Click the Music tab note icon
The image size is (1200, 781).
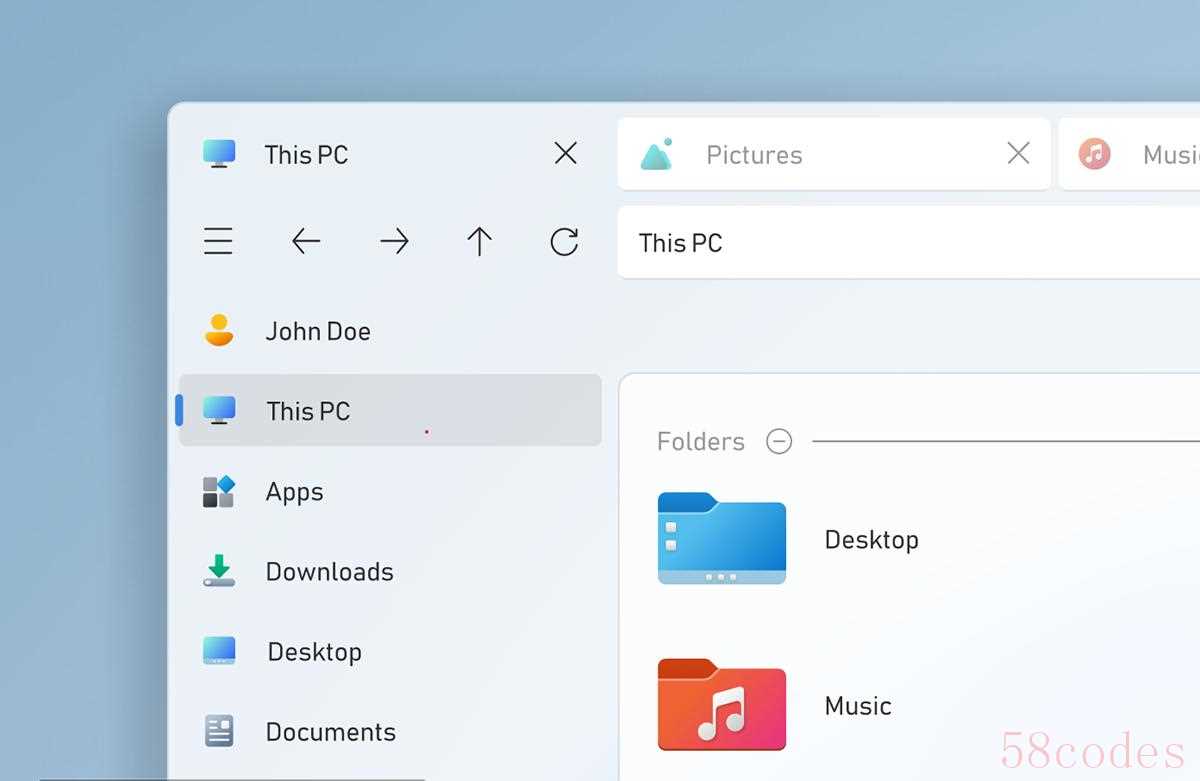1095,154
